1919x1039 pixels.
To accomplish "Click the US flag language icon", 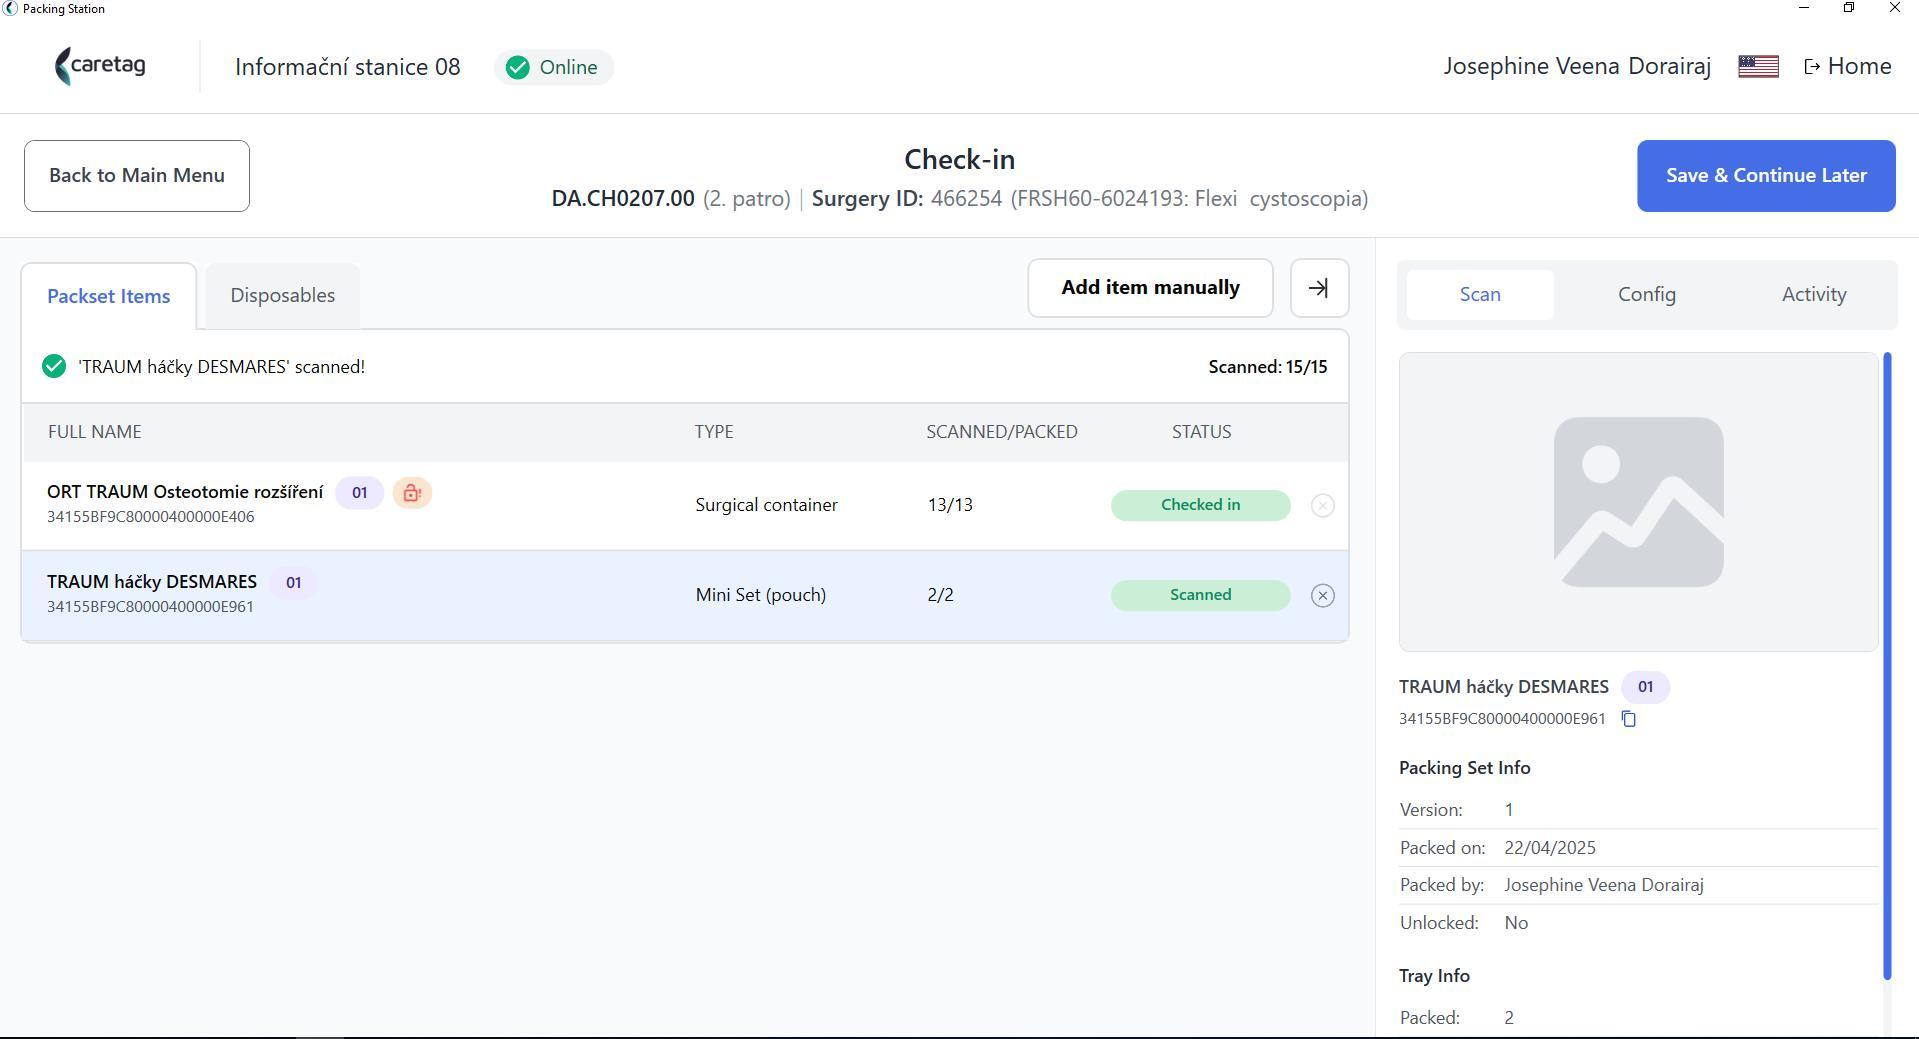I will pos(1758,66).
